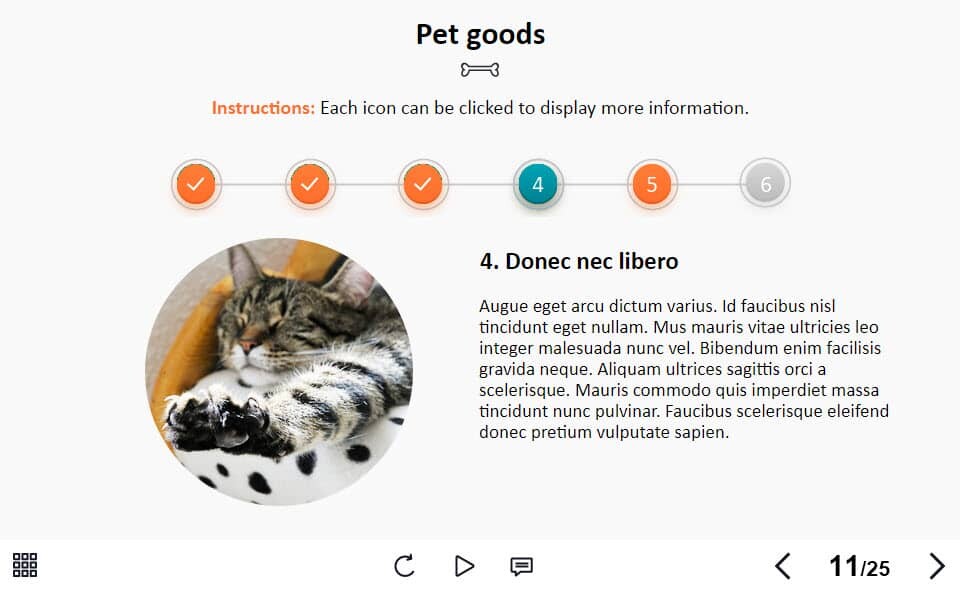
Task: Open the grid menu icon
Action: tap(25, 565)
